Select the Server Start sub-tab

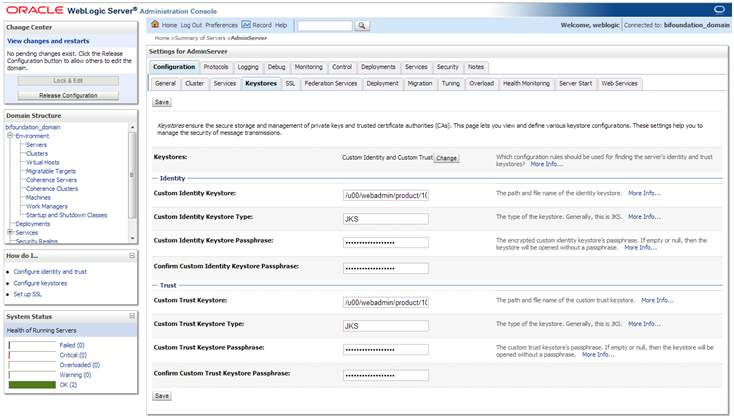coord(575,83)
